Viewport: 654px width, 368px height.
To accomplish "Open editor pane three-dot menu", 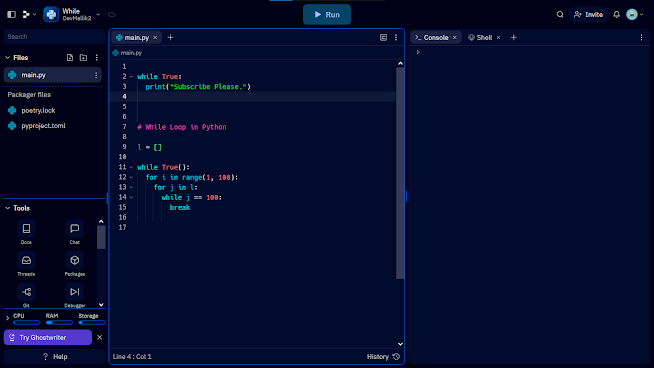I will tap(396, 38).
